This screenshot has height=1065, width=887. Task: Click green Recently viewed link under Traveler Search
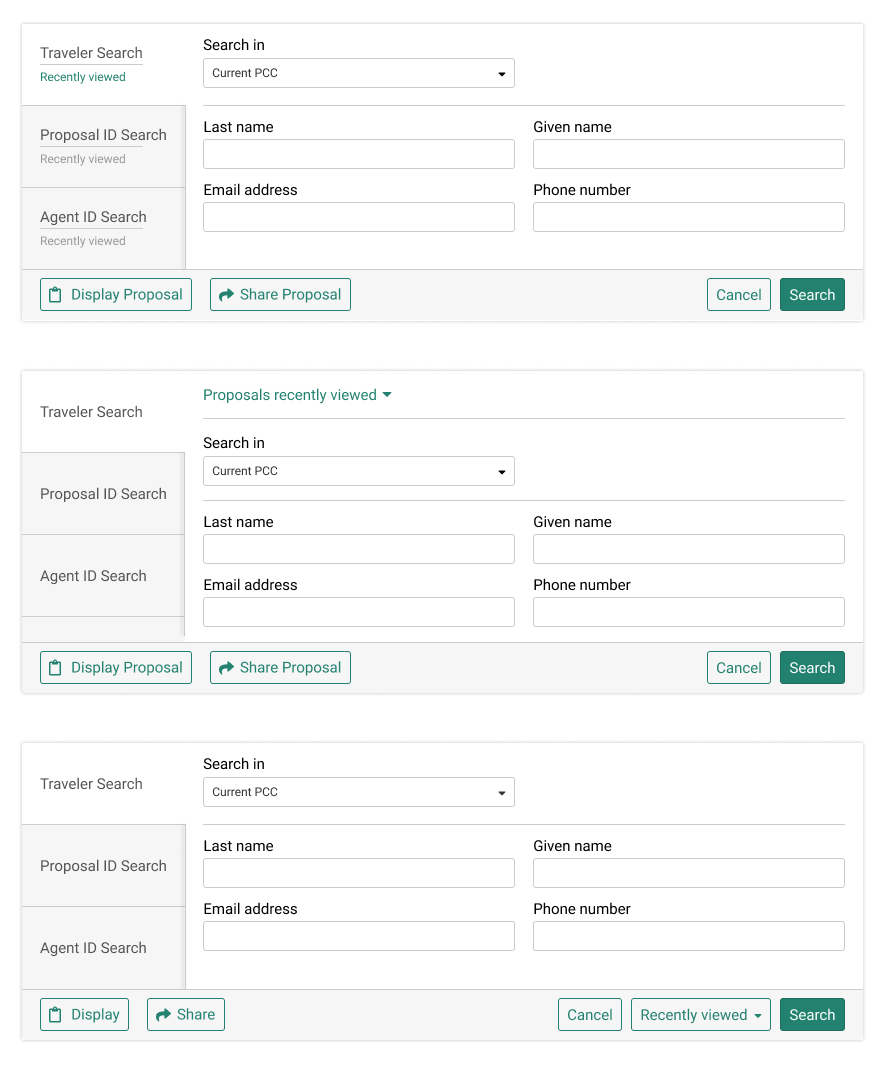83,77
